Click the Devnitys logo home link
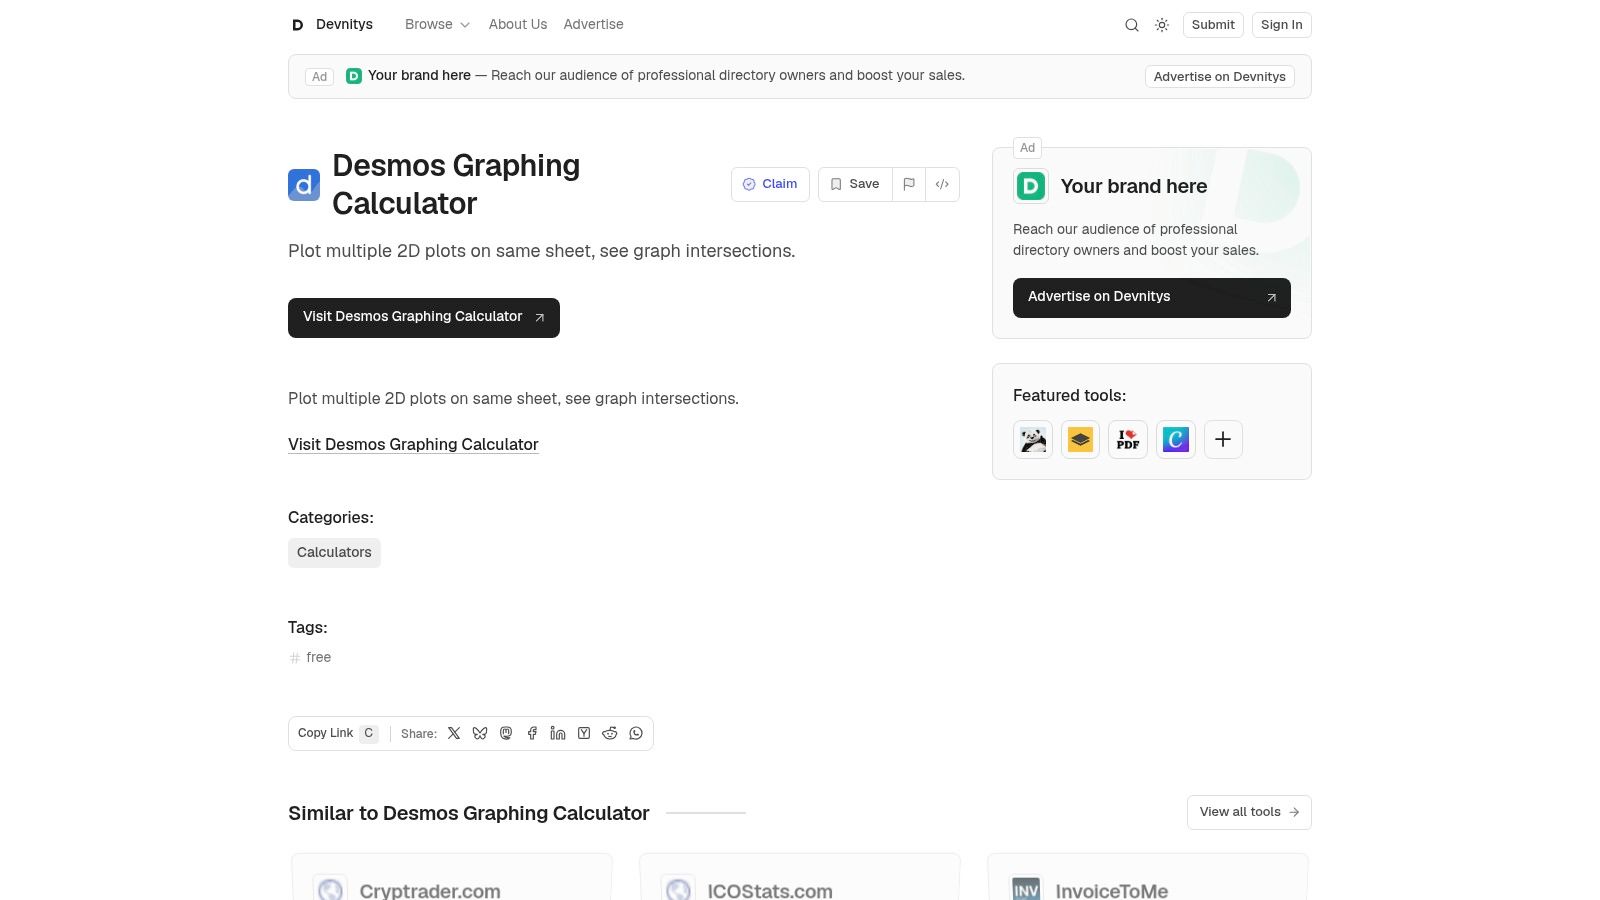Viewport: 1600px width, 900px height. (331, 25)
